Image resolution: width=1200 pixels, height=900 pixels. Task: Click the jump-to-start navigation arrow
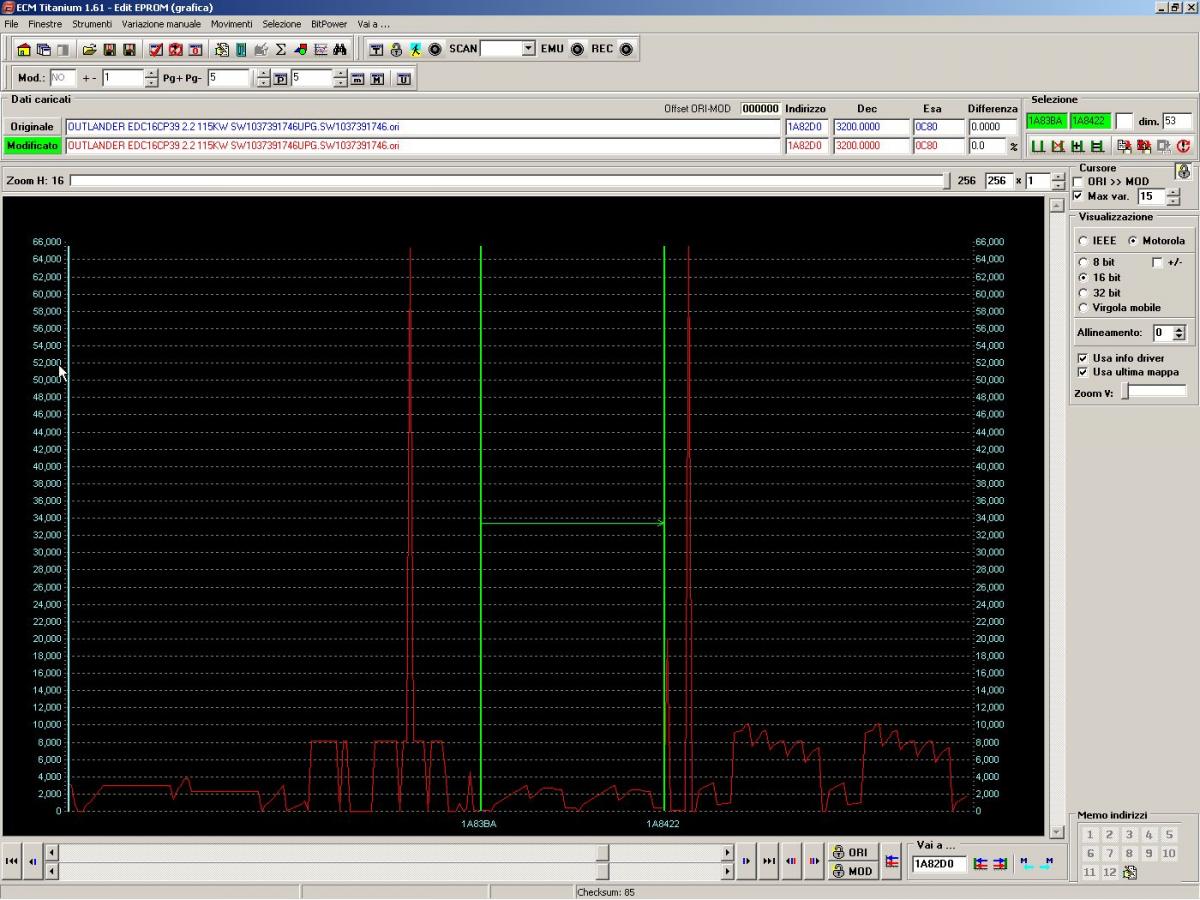tap(12, 861)
